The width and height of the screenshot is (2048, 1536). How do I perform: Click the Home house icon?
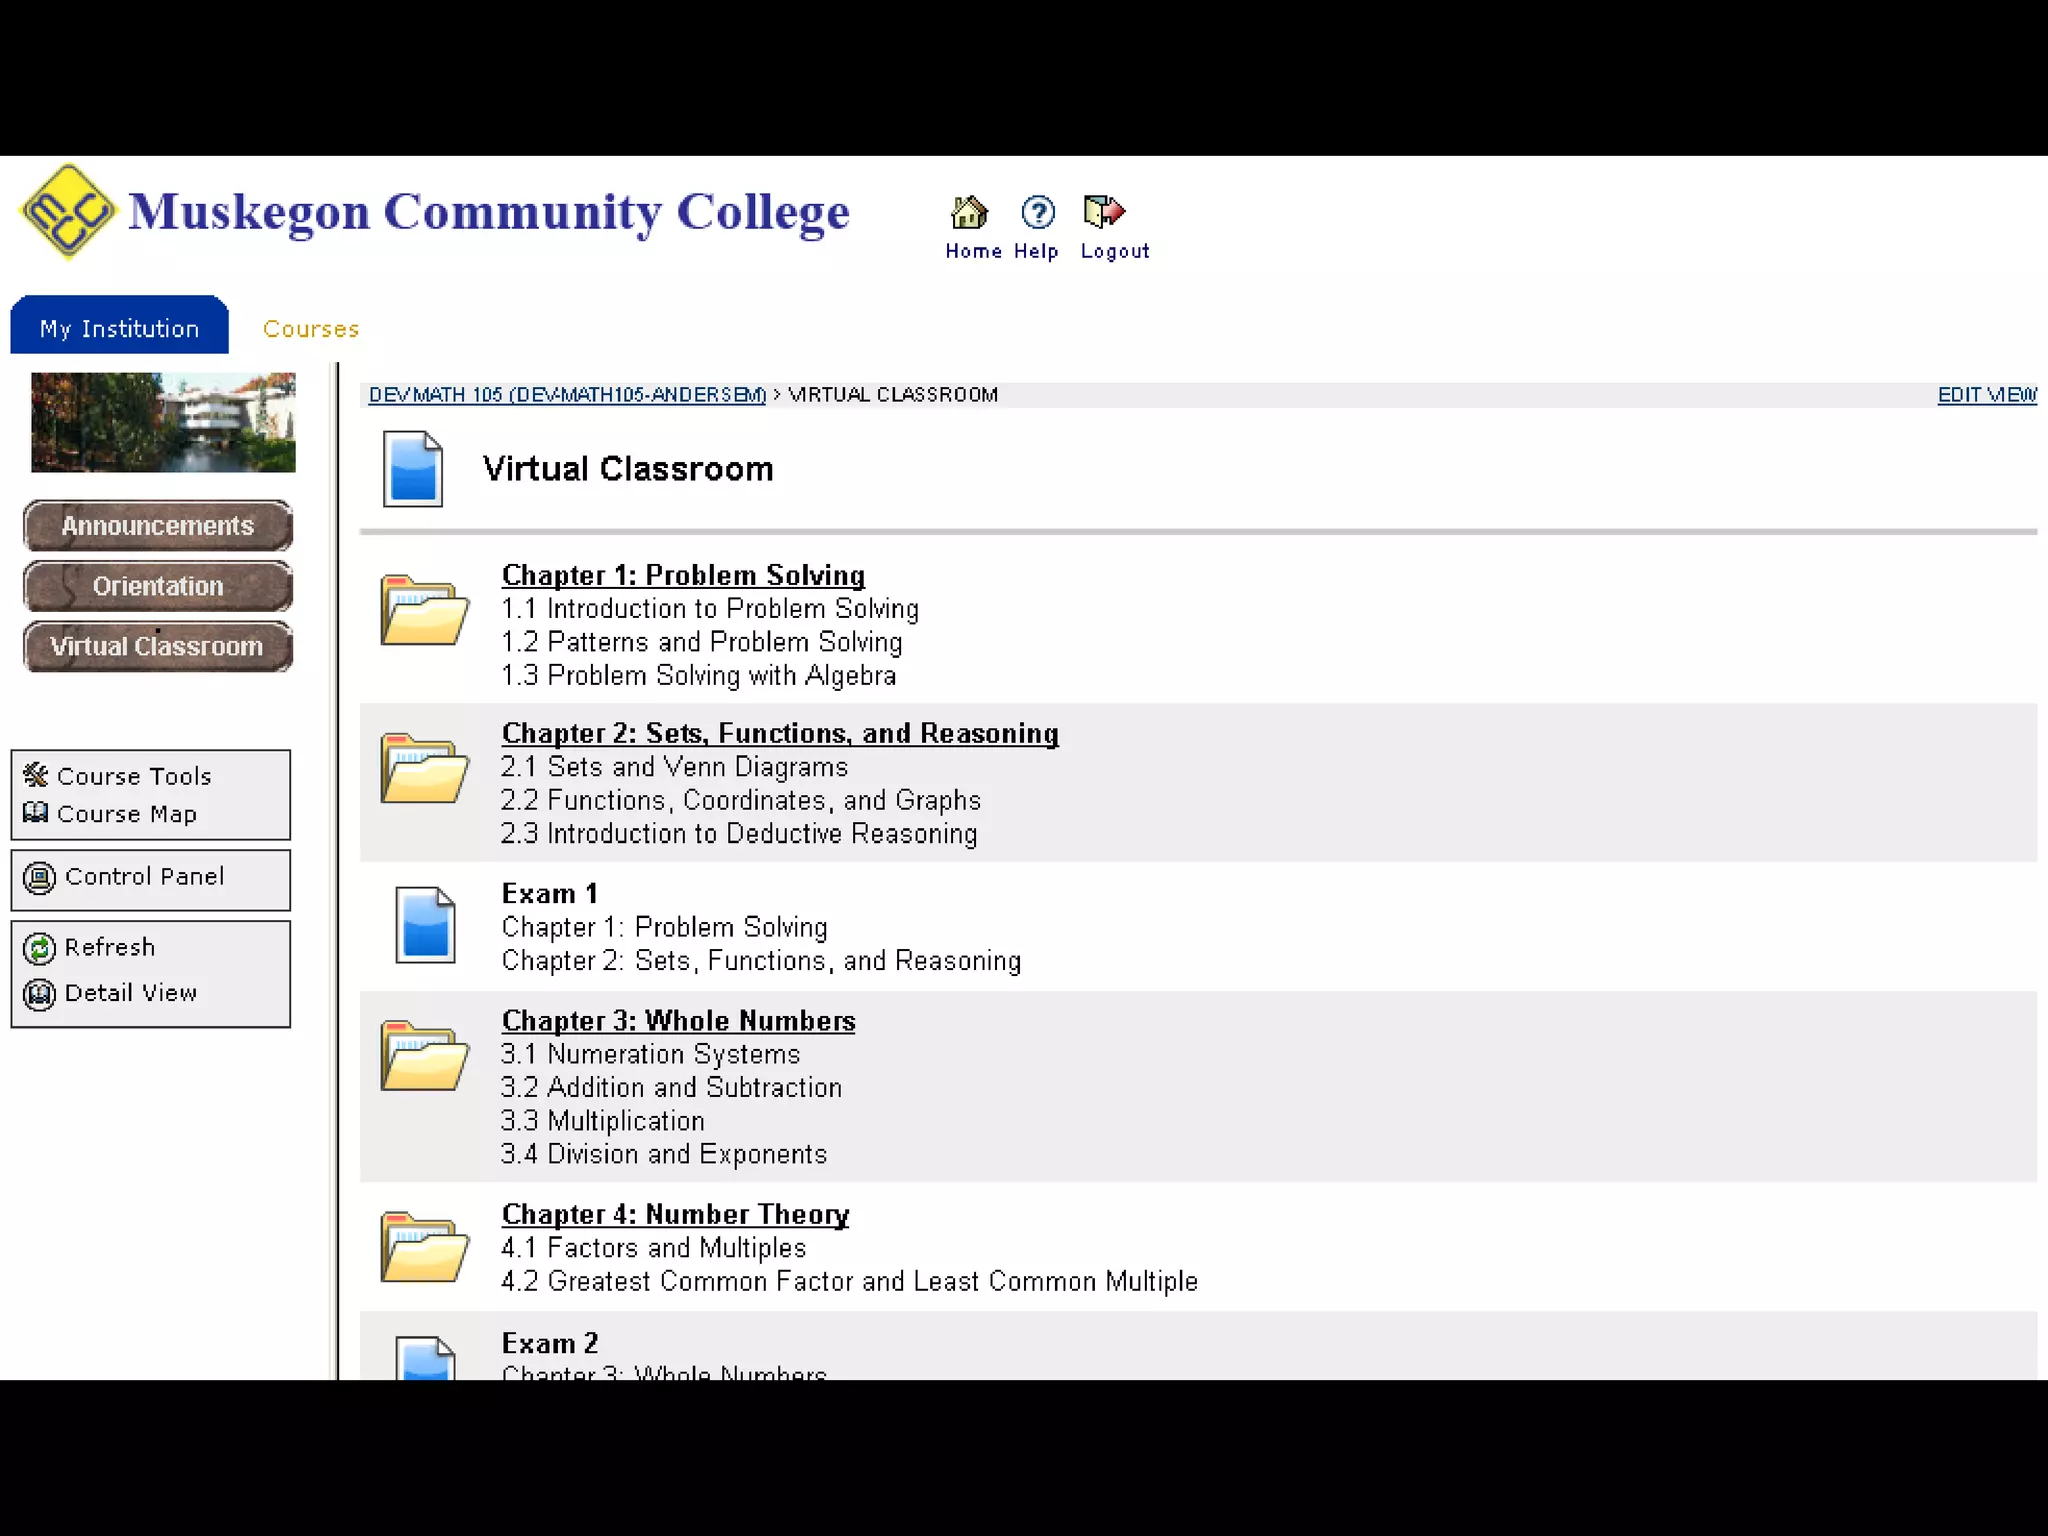pyautogui.click(x=969, y=212)
